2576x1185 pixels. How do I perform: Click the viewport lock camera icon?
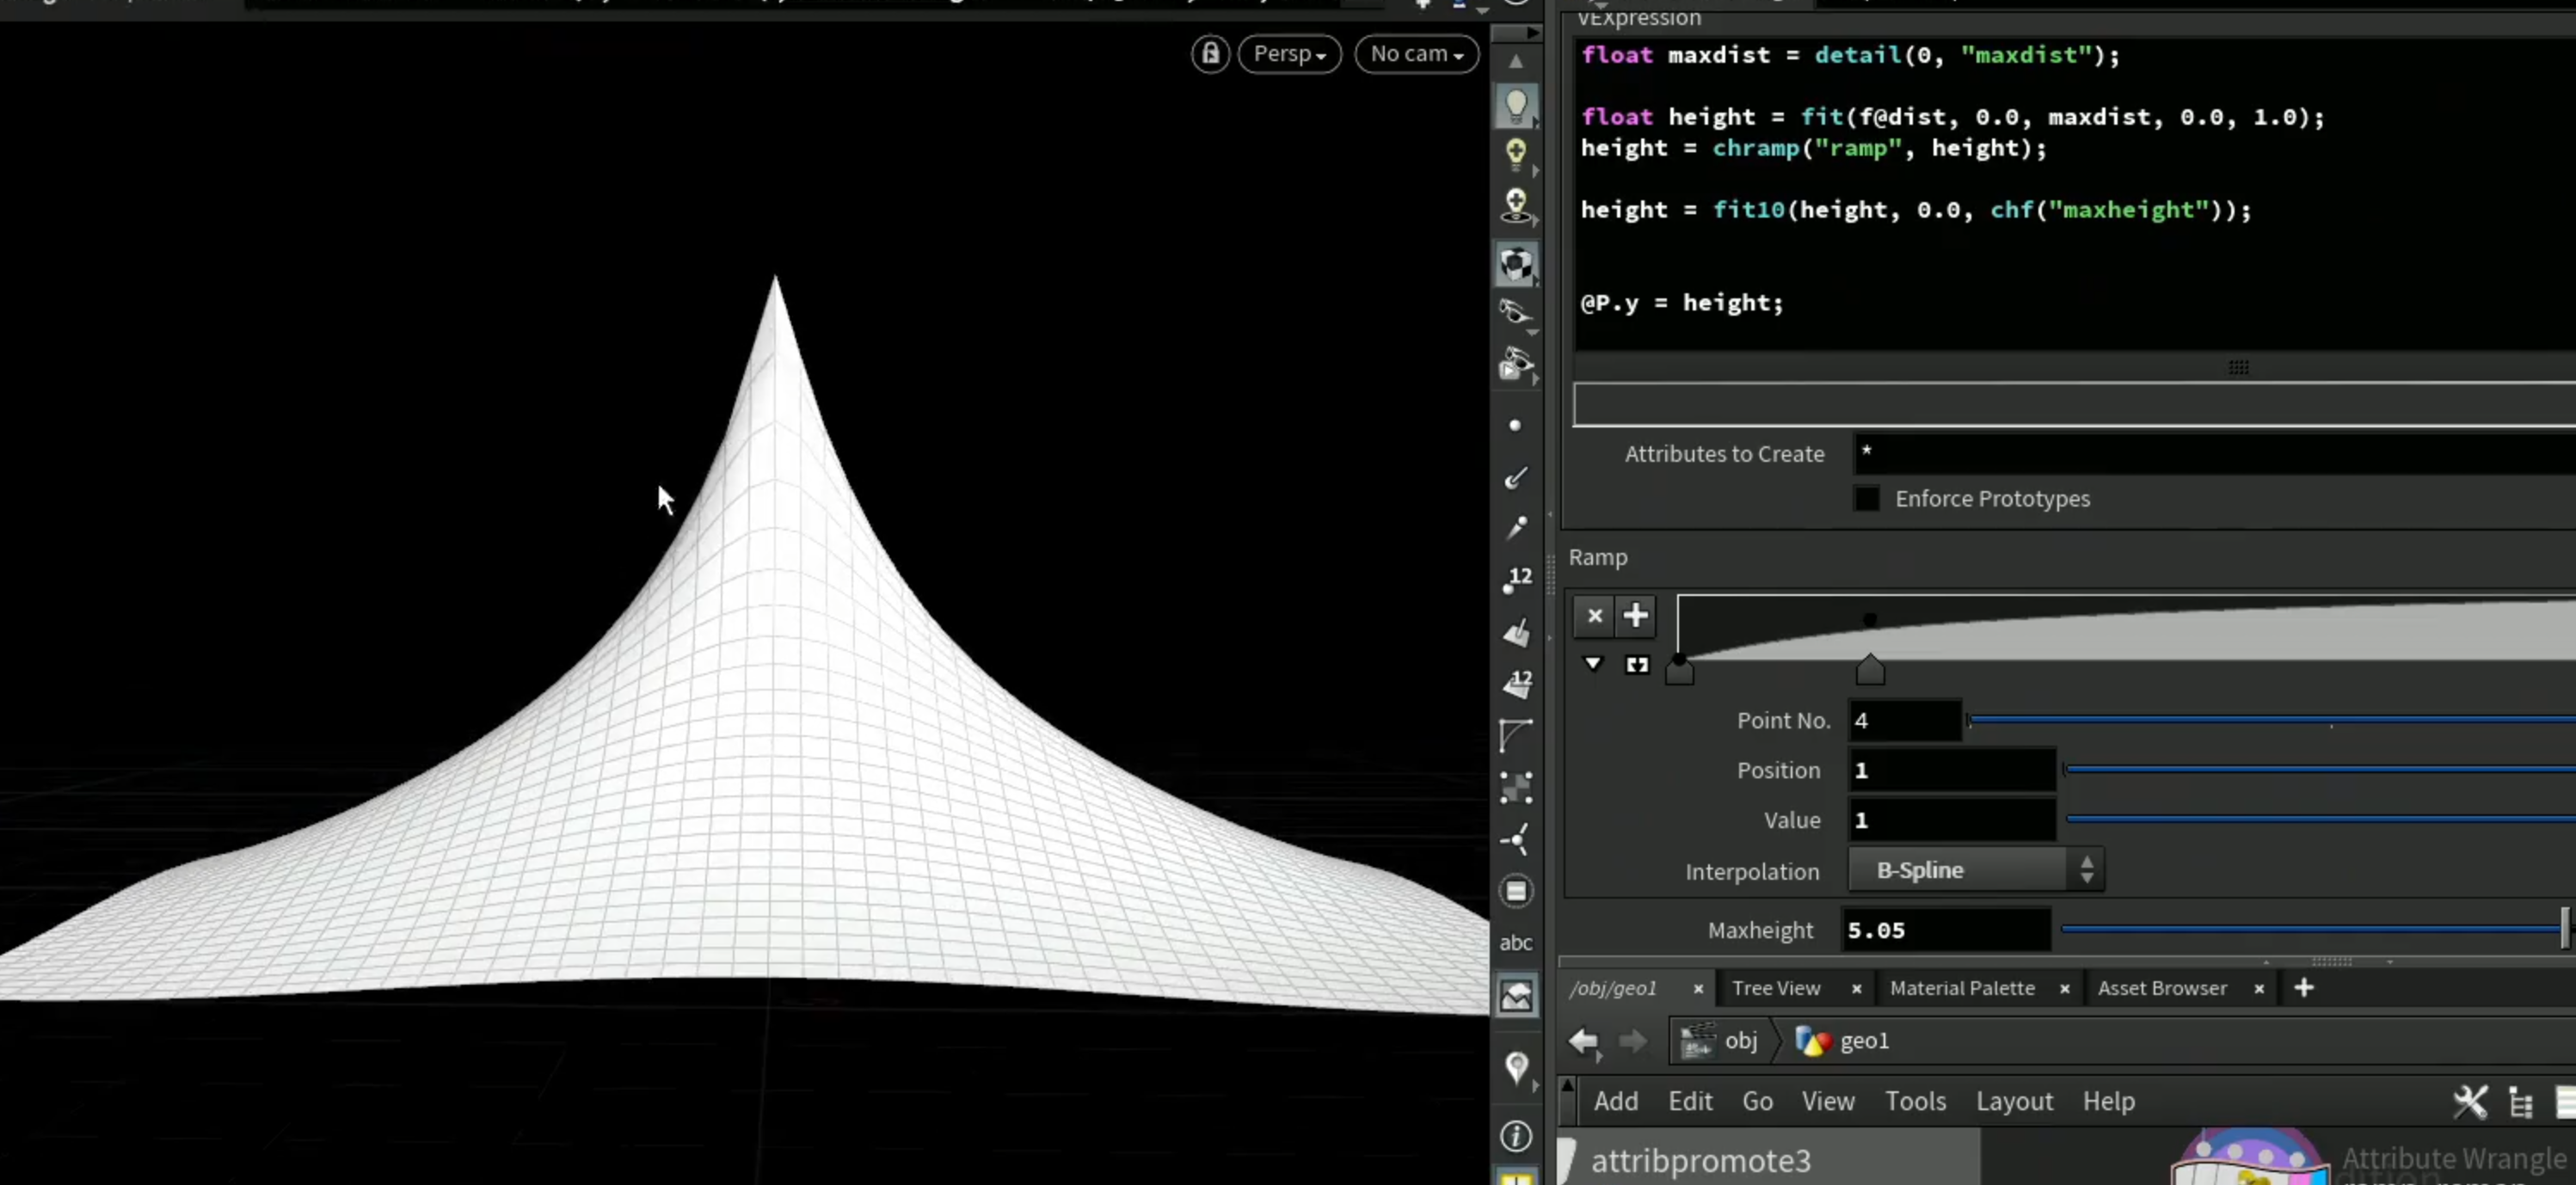1210,54
